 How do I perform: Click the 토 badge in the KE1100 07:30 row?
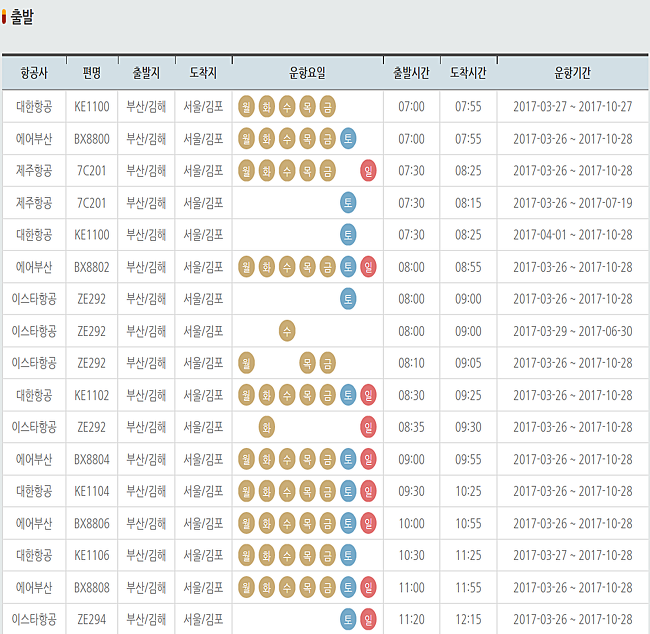tap(348, 235)
